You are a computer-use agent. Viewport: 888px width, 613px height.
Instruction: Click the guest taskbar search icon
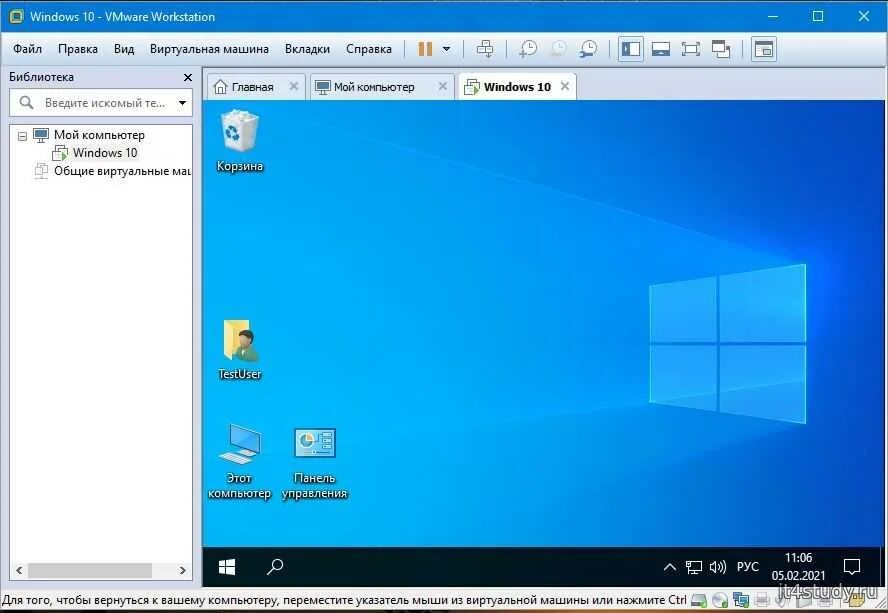(x=275, y=567)
